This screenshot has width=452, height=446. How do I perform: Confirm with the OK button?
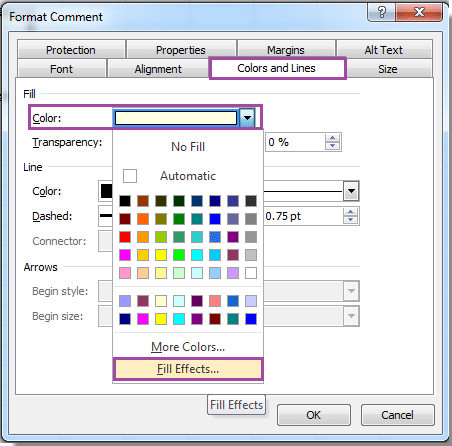[x=314, y=415]
